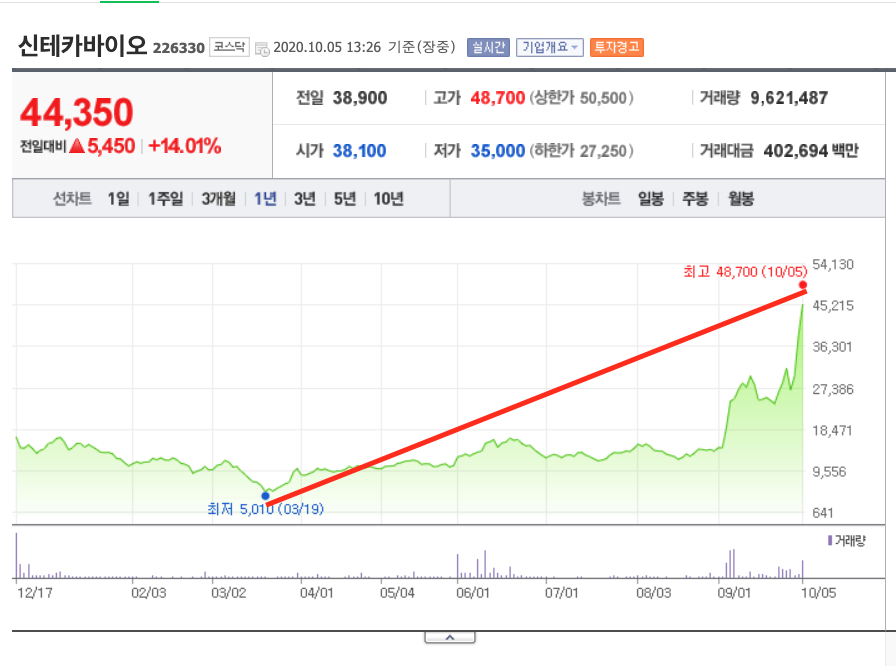The height and width of the screenshot is (666, 896).
Task: Click the 10/05 date axis label
Action: (818, 593)
